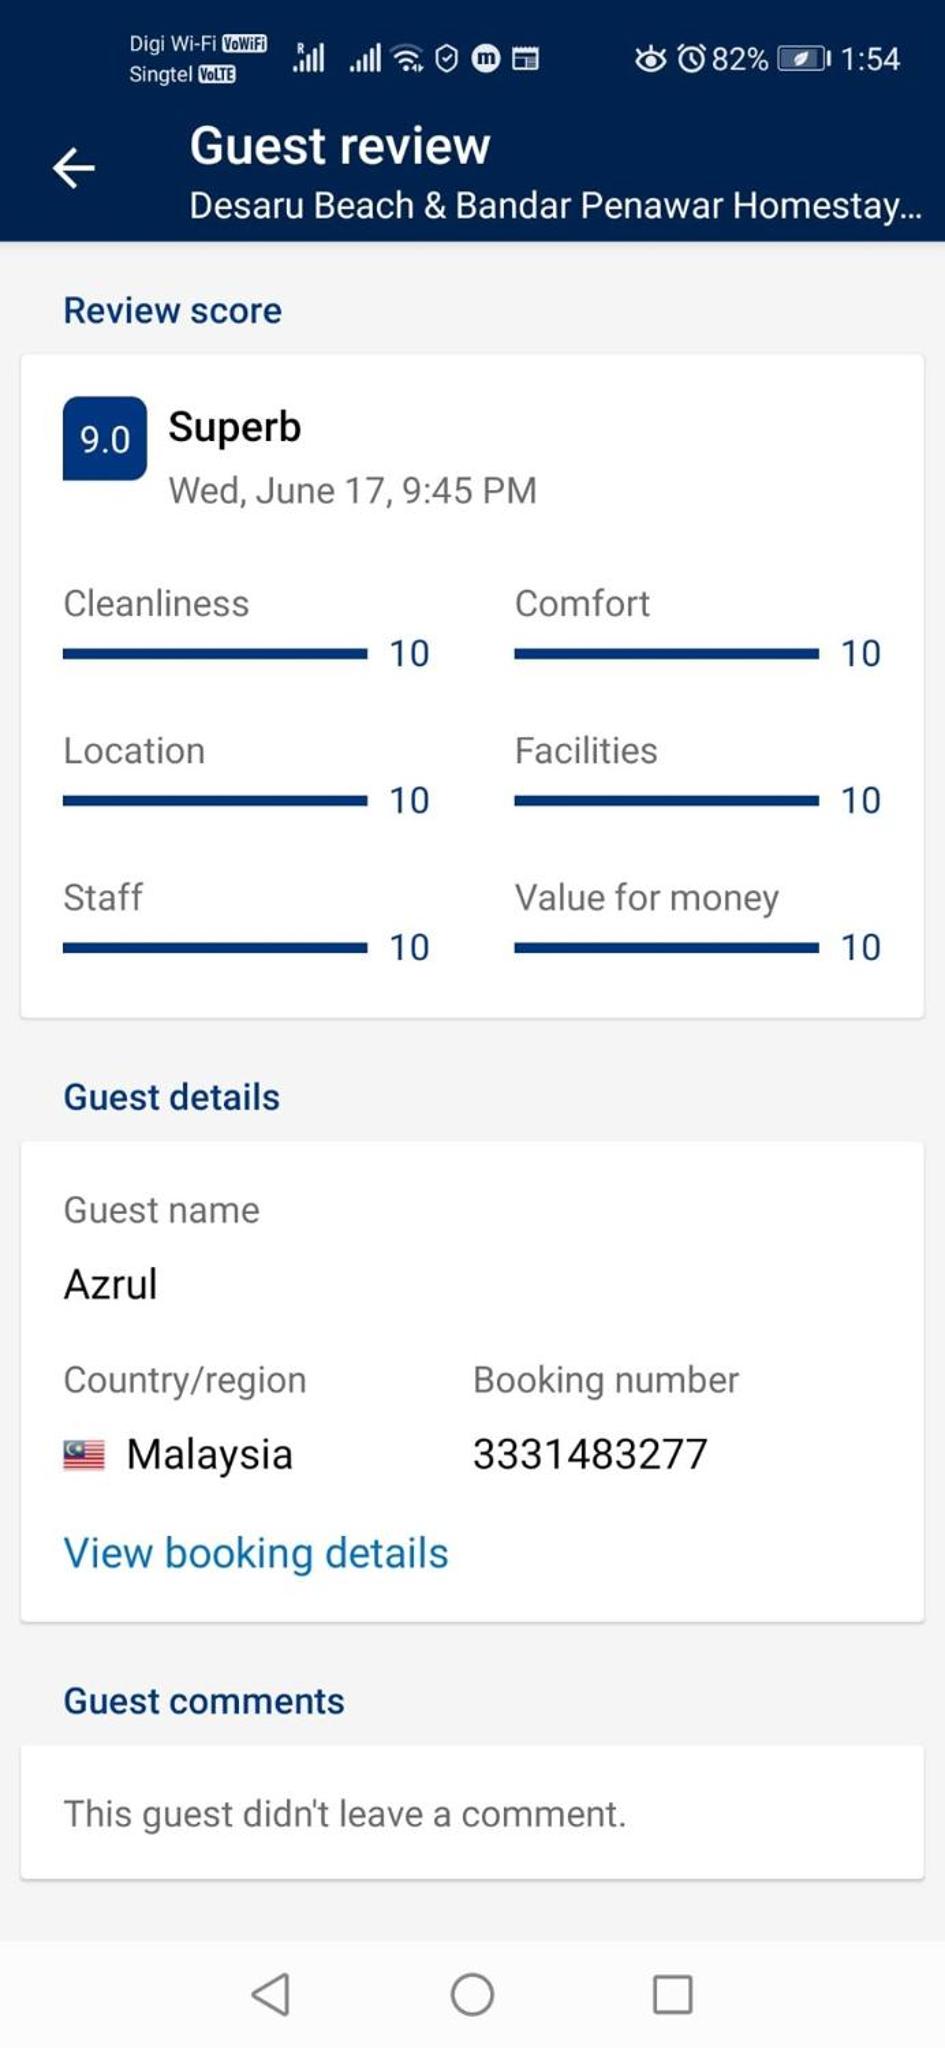Viewport: 945px width, 2048px height.
Task: Tap the alarm clock status icon
Action: [692, 59]
